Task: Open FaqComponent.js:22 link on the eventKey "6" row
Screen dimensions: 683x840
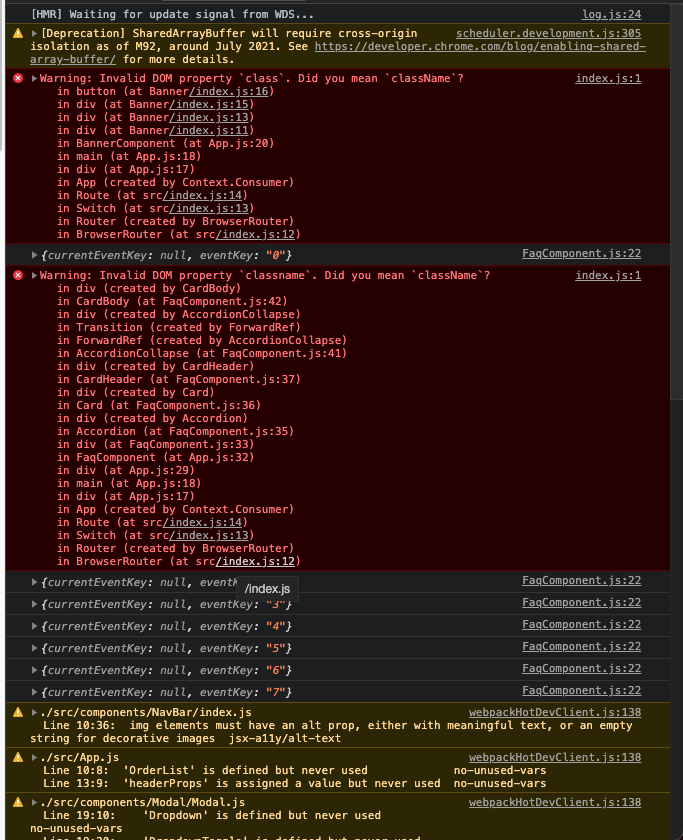Action: coord(581,669)
